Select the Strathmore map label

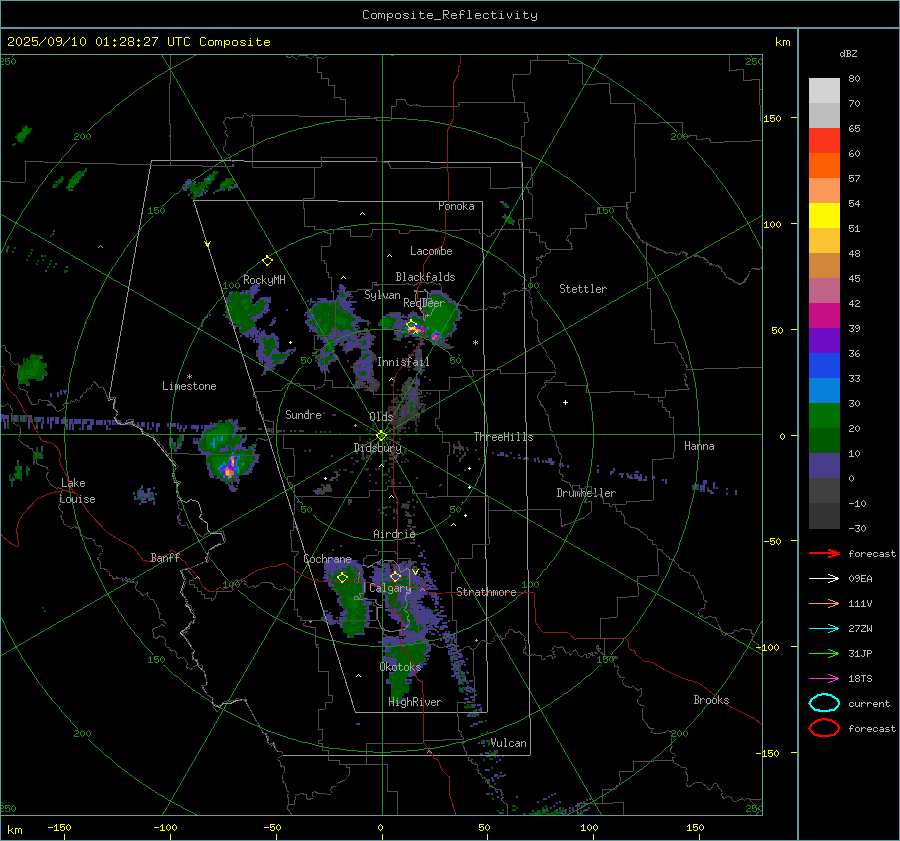[486, 592]
